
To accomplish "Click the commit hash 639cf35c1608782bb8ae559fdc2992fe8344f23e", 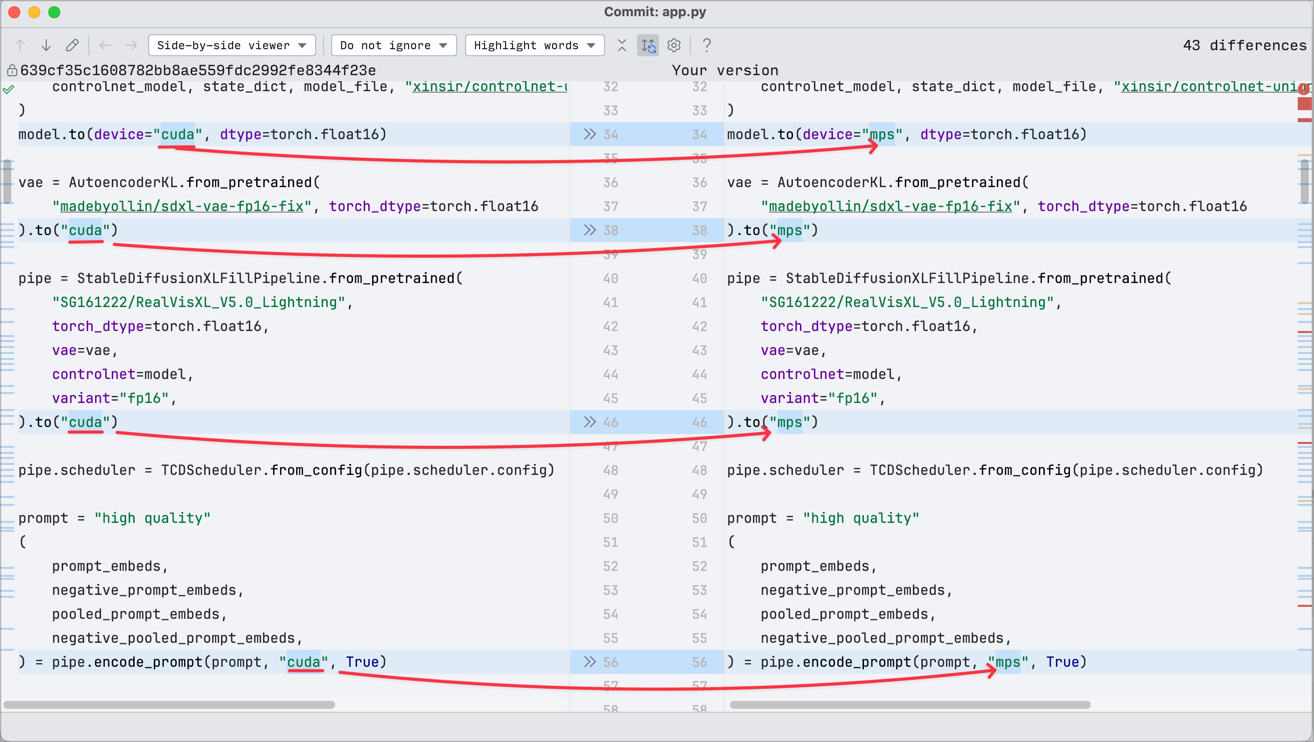I will coord(198,70).
